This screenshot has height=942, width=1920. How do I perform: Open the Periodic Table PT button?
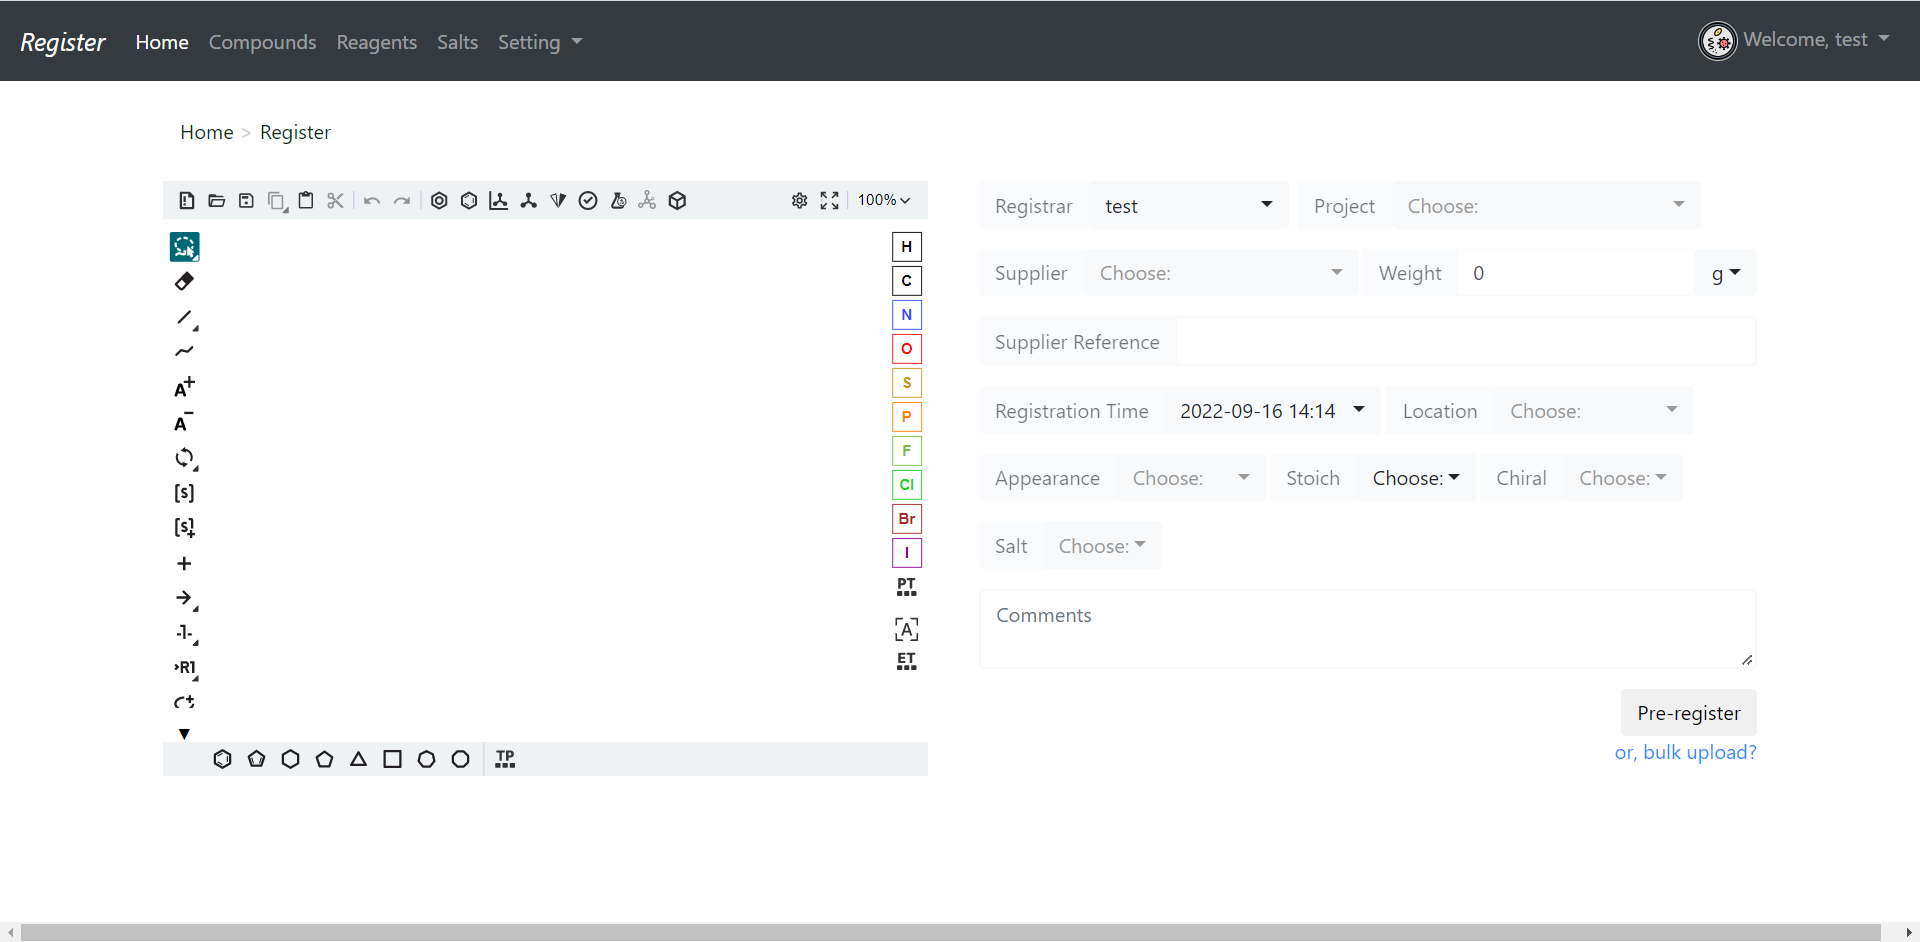[906, 587]
